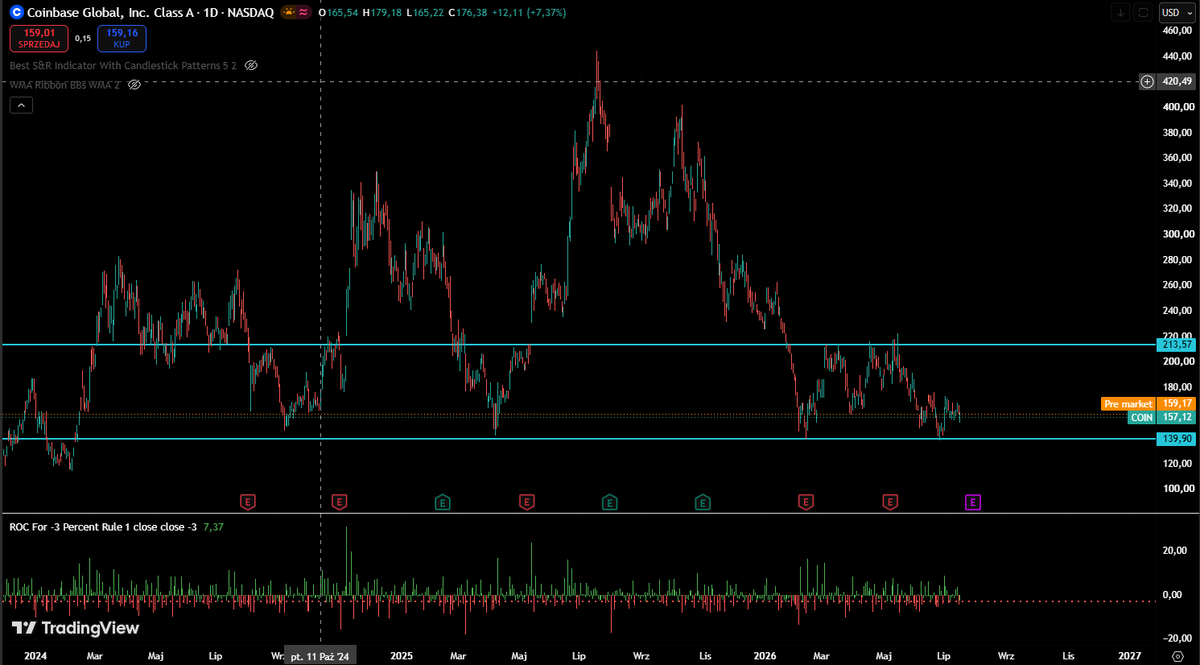1200x665 pixels.
Task: Click the COIN 157,12 last price label
Action: (1161, 417)
